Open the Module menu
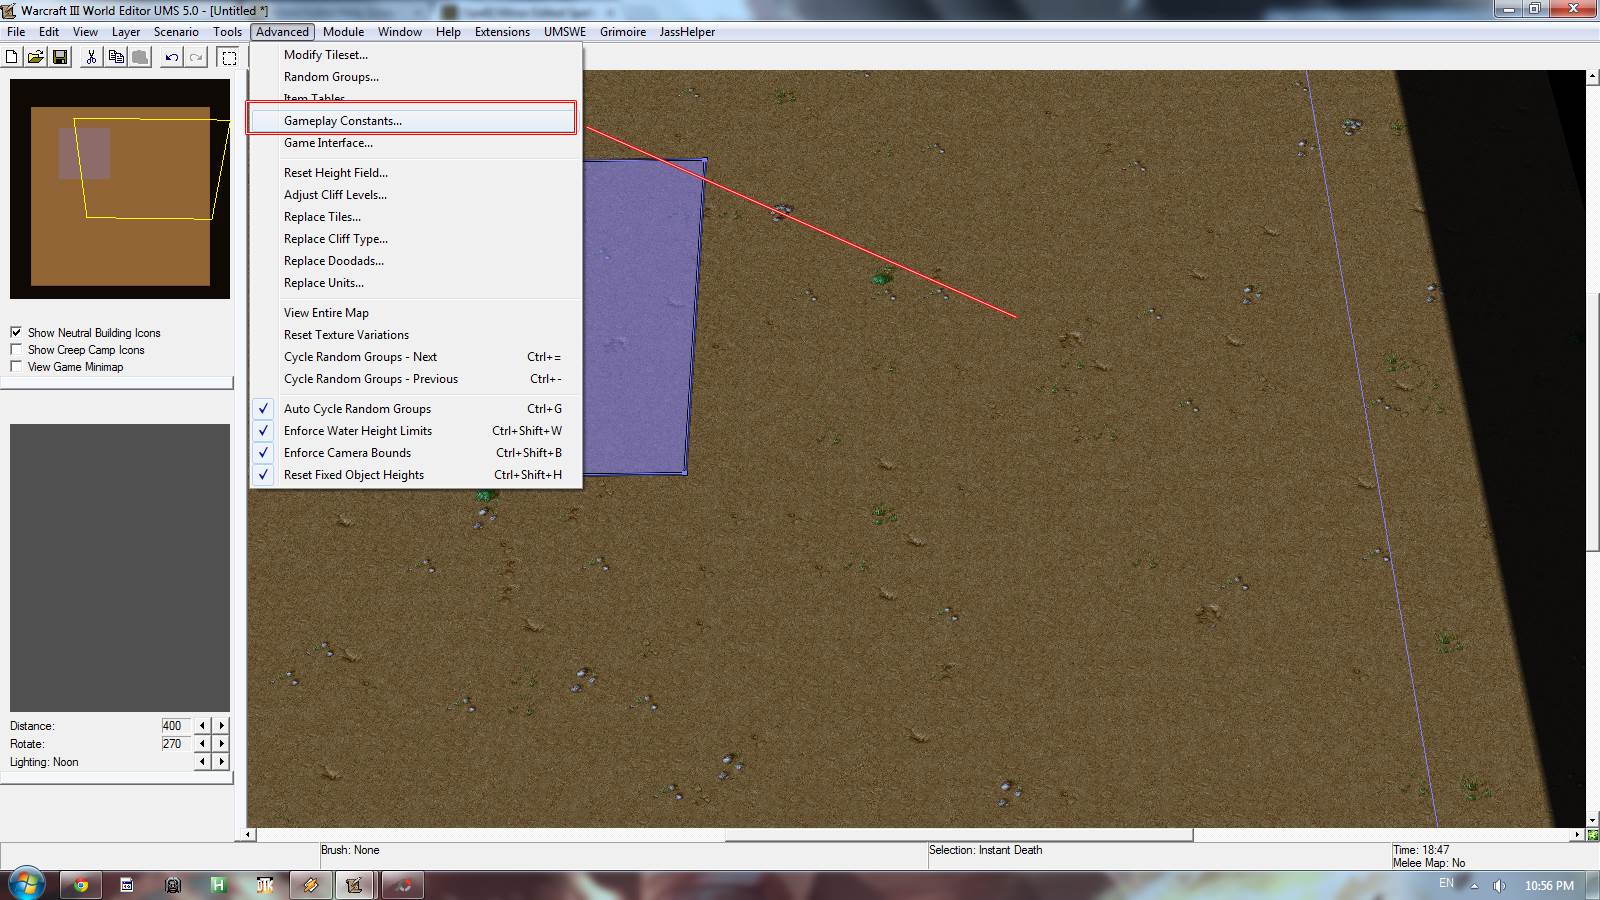 (343, 32)
